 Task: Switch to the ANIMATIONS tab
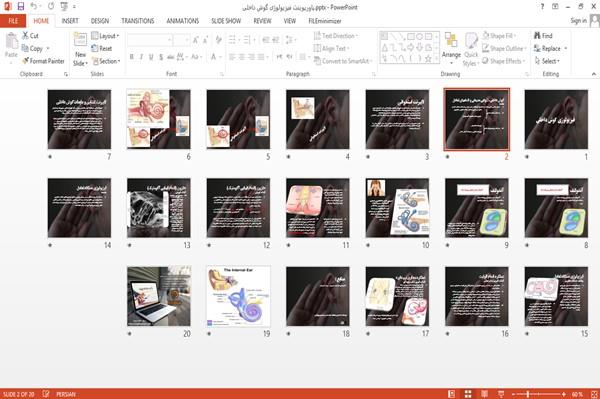click(183, 21)
